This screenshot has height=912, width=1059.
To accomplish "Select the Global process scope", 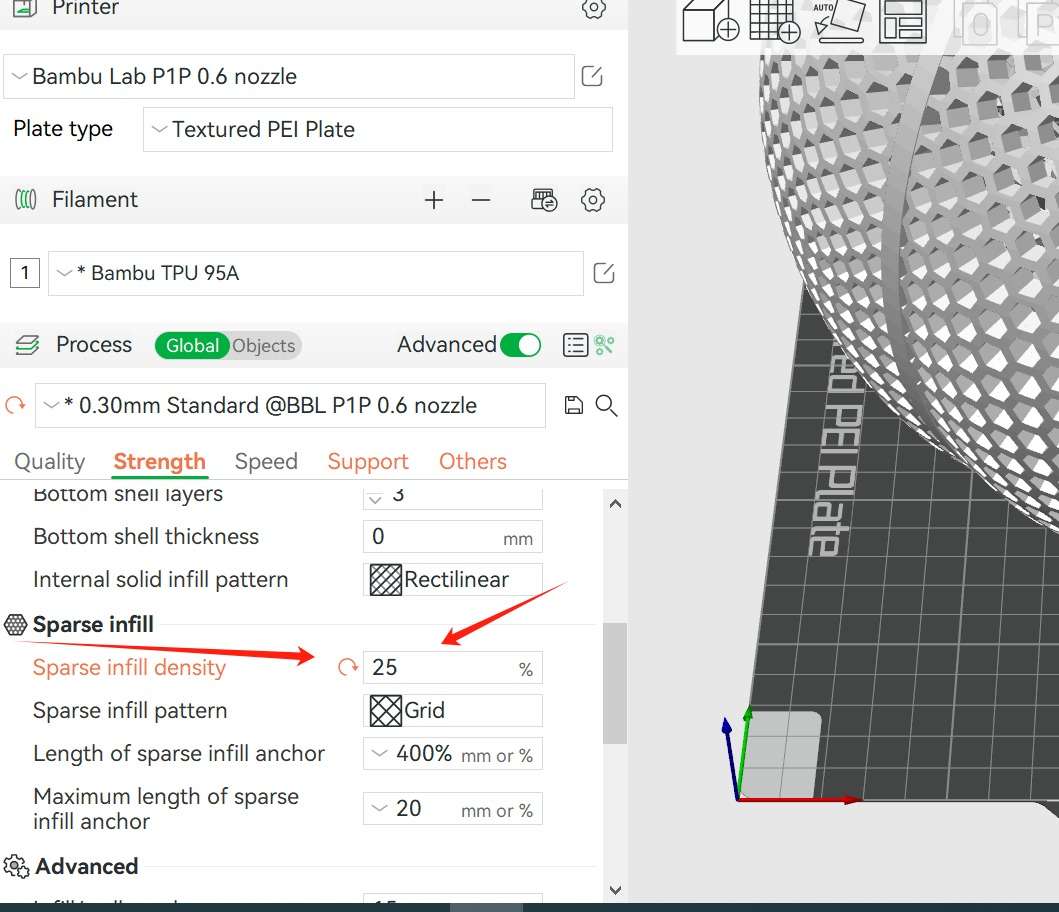I will tap(191, 346).
